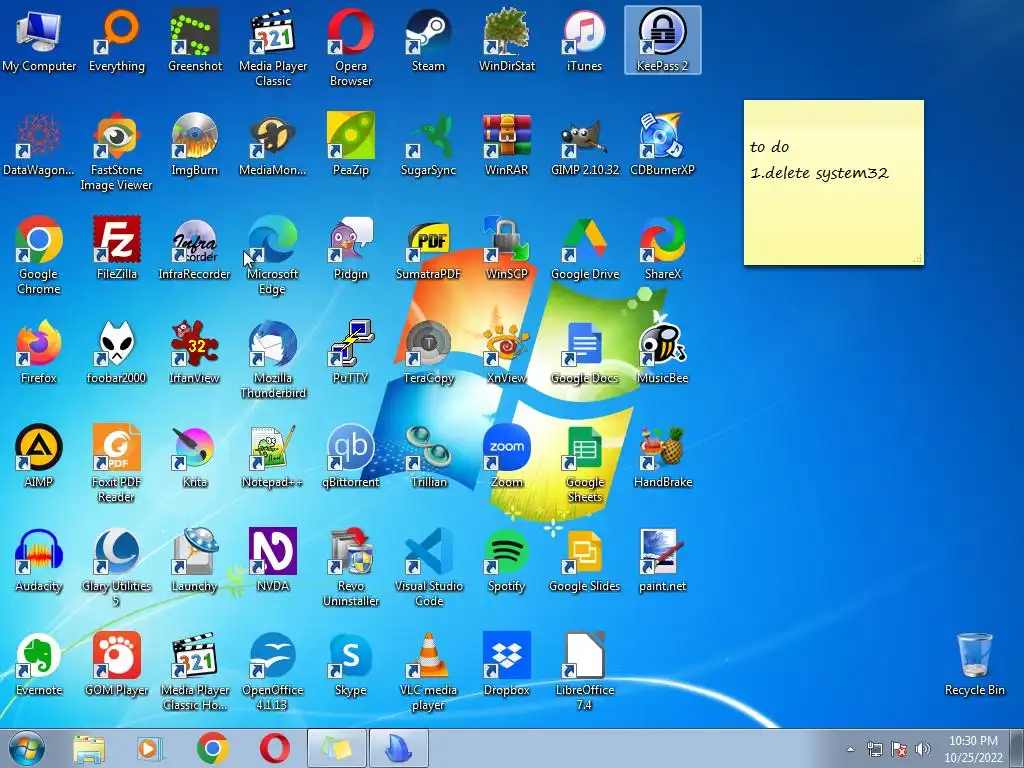
Task: Open the Sticky Notes taskbar button
Action: (x=337, y=748)
